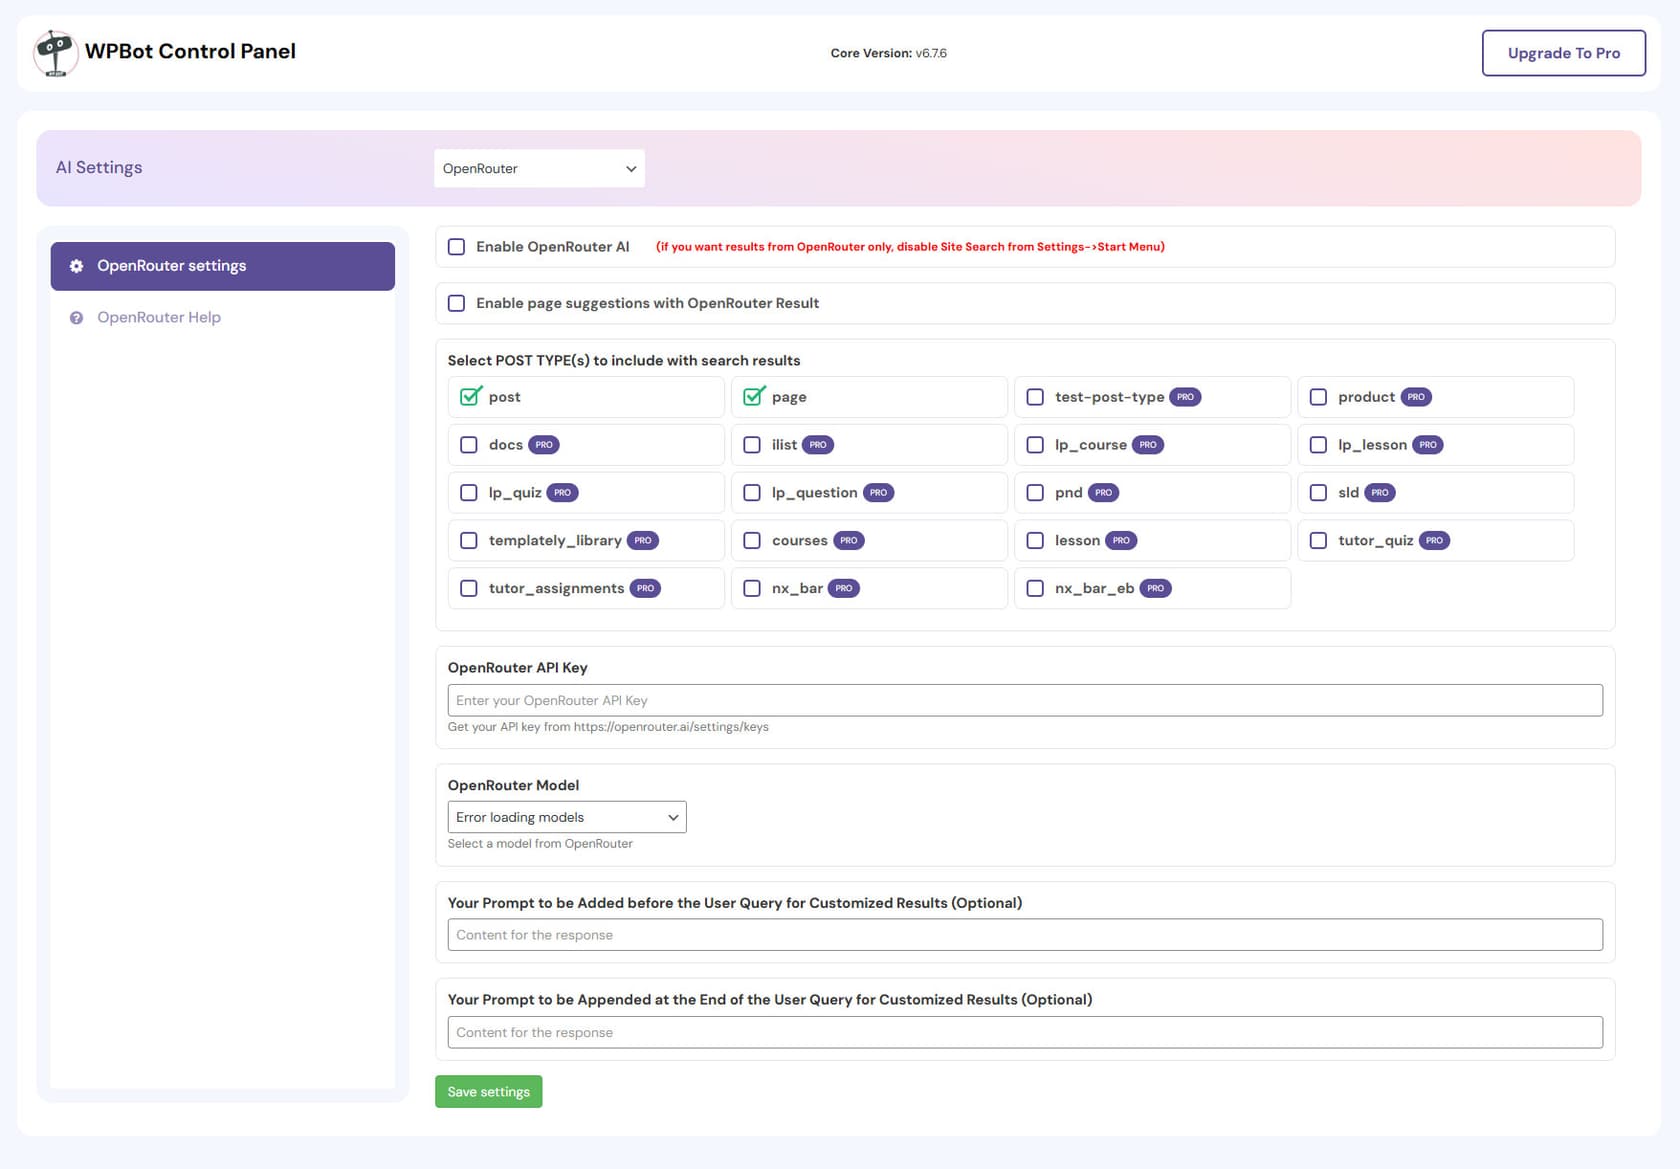This screenshot has width=1680, height=1169.
Task: Select the pnd checkbox
Action: (1035, 493)
